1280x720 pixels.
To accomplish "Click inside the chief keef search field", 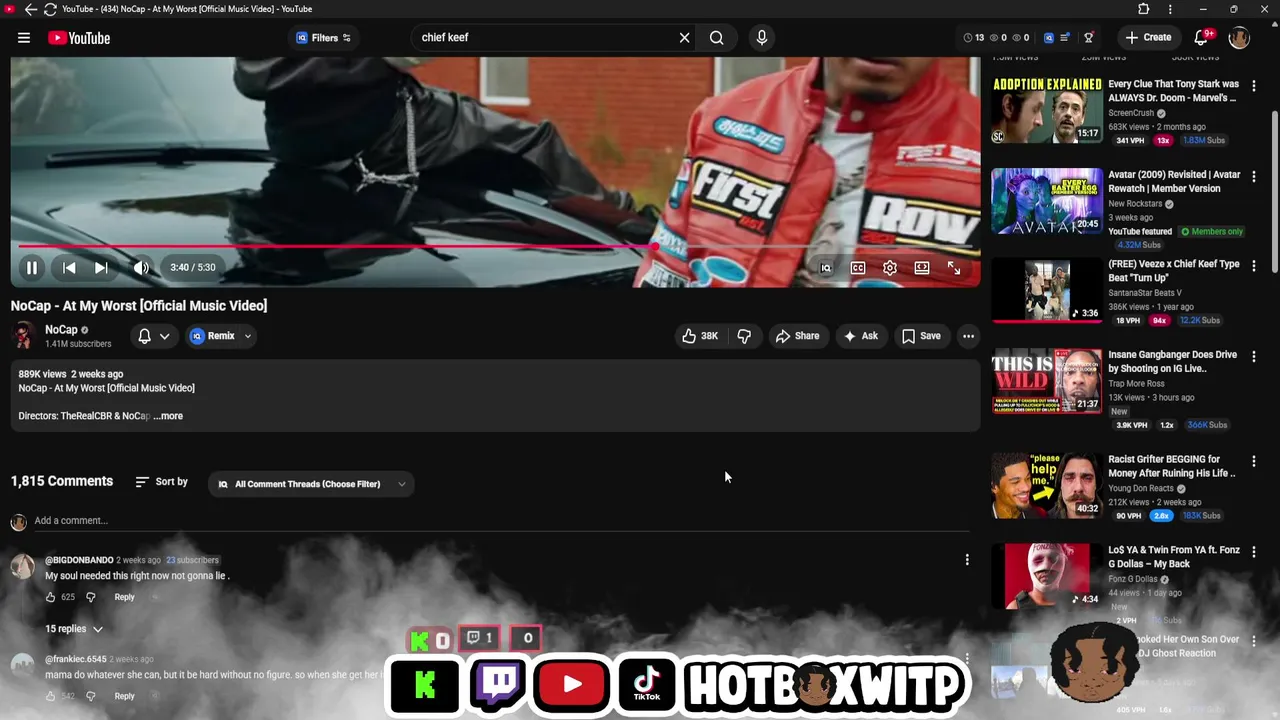I will tap(545, 38).
